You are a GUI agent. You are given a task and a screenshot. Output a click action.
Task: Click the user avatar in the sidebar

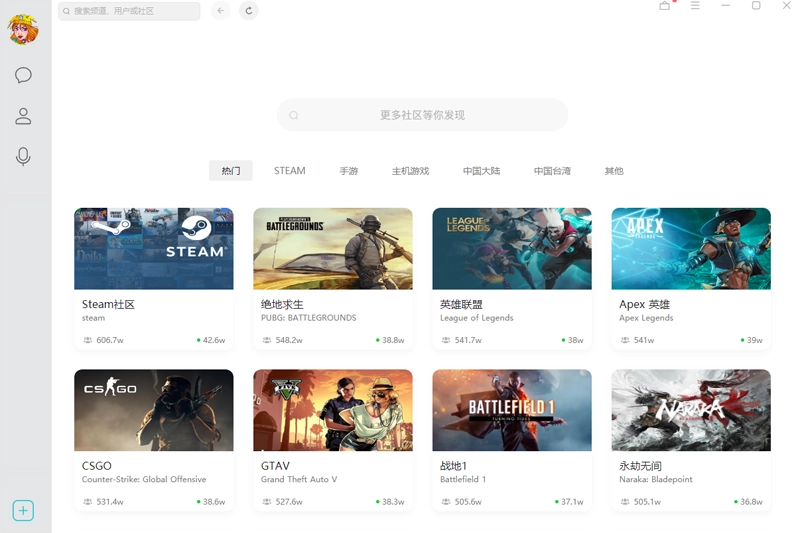(x=23, y=29)
